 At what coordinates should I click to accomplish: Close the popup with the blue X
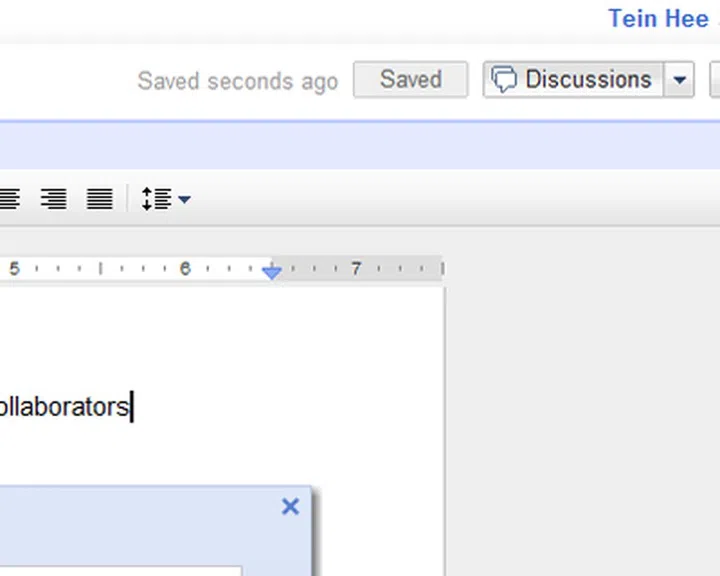290,507
